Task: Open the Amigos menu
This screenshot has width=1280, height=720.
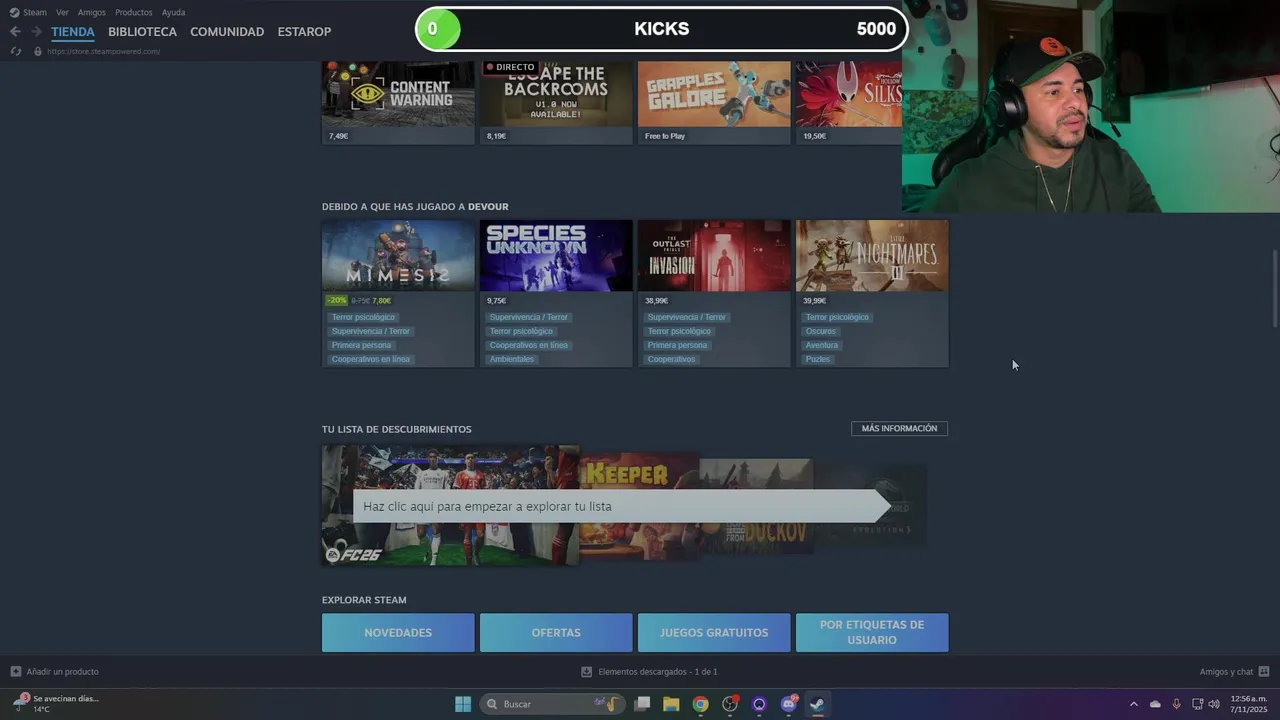Action: click(x=92, y=12)
